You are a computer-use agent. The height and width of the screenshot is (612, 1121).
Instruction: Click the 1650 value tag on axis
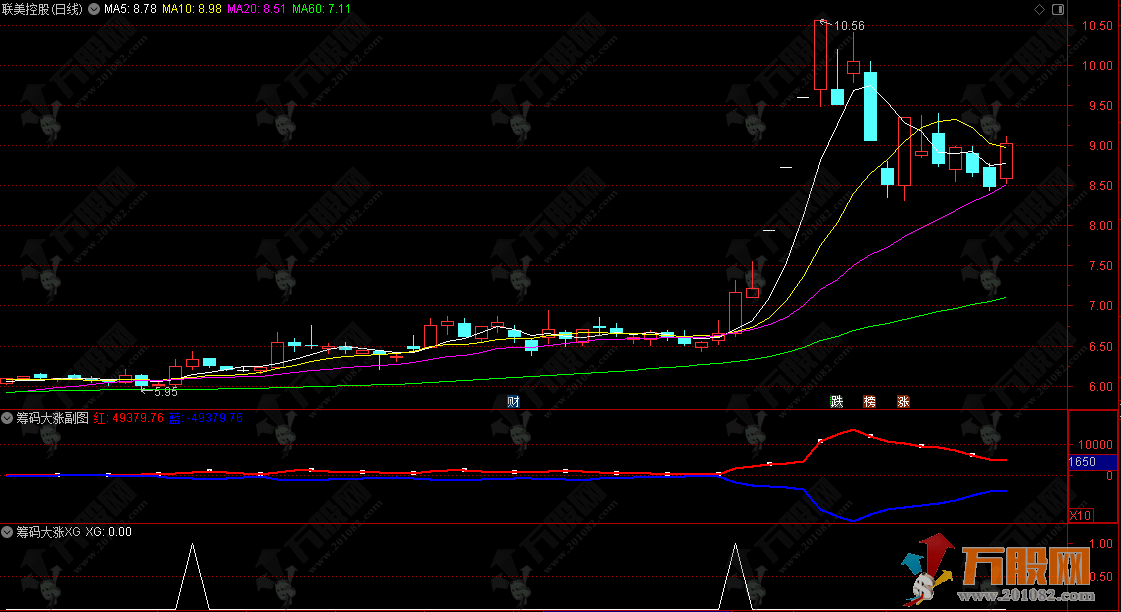pyautogui.click(x=1083, y=462)
